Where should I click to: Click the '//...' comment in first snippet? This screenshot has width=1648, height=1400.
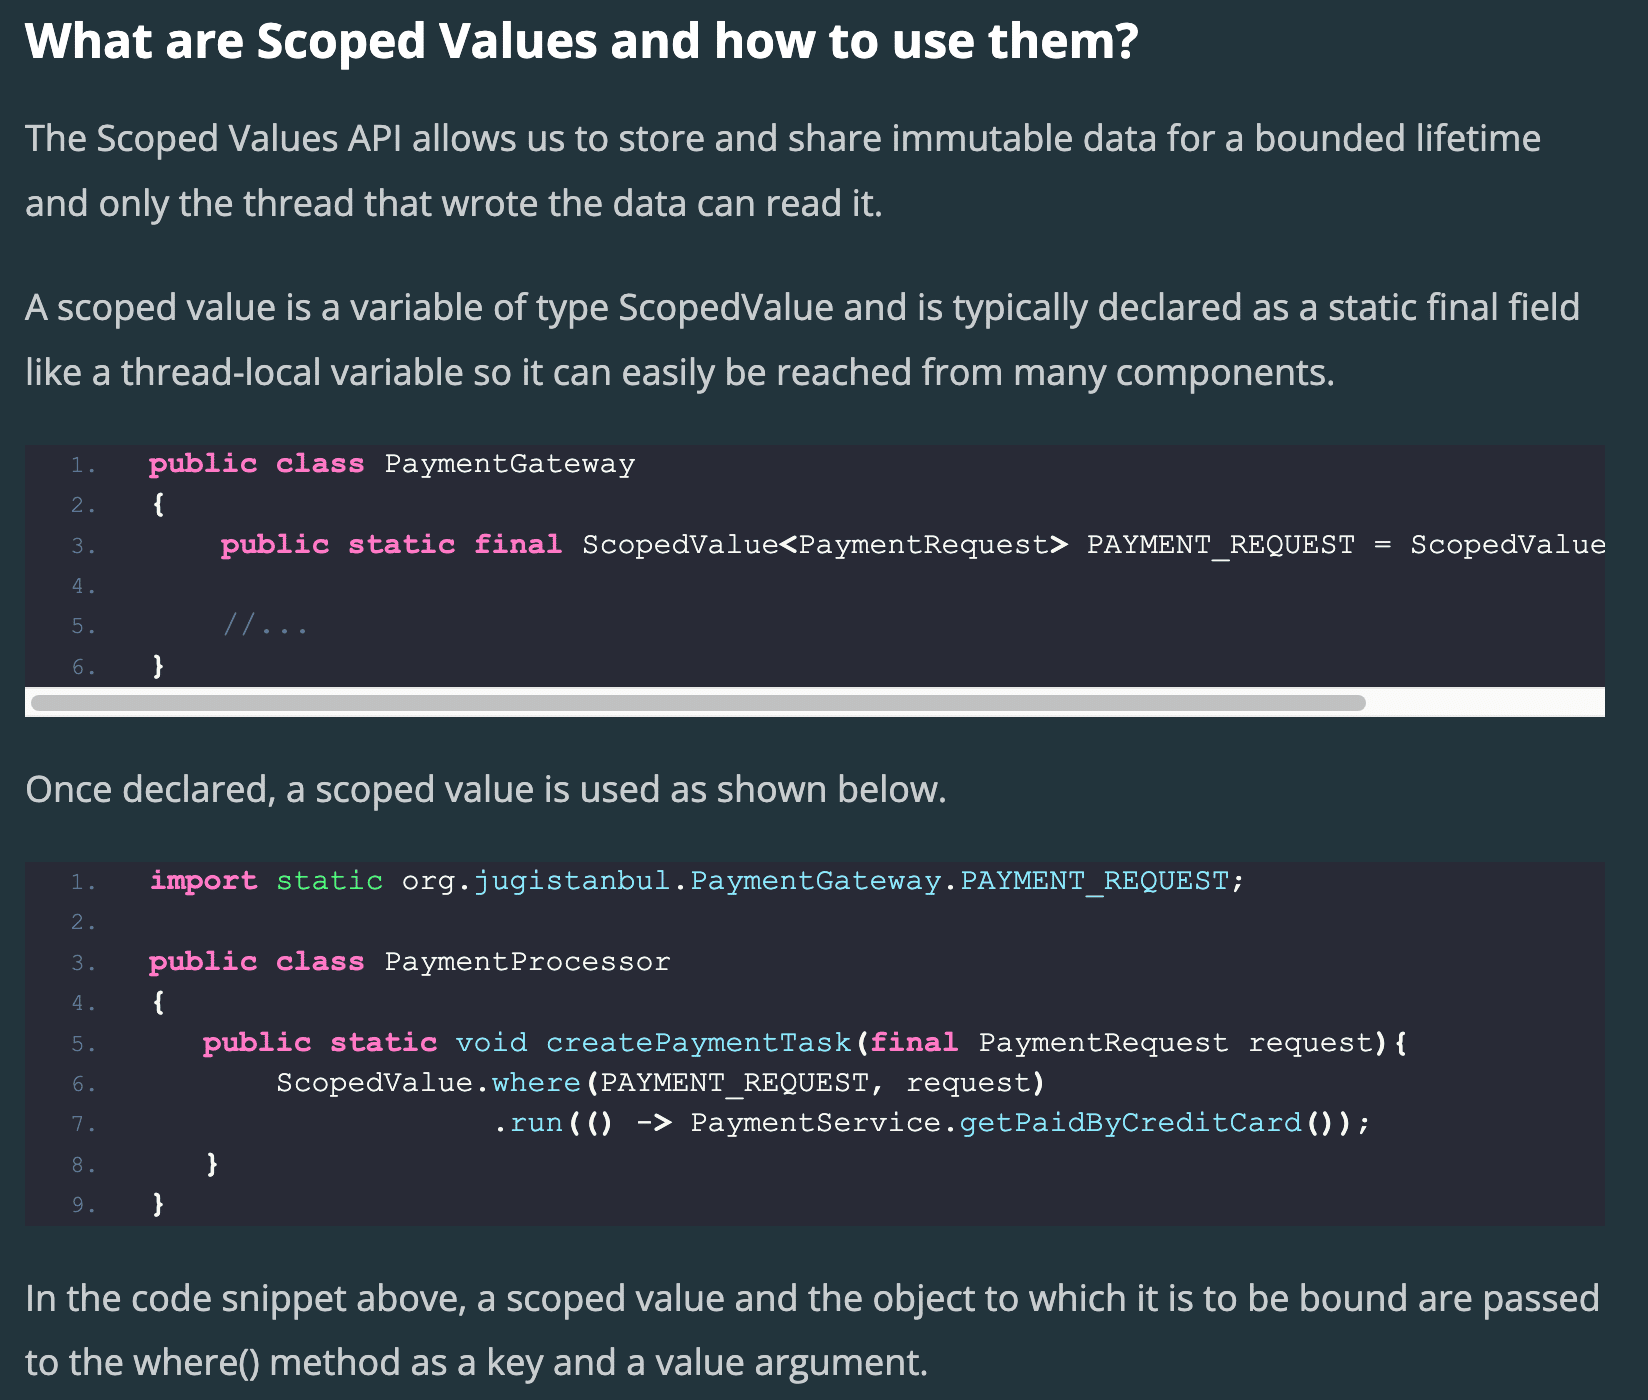pos(265,626)
